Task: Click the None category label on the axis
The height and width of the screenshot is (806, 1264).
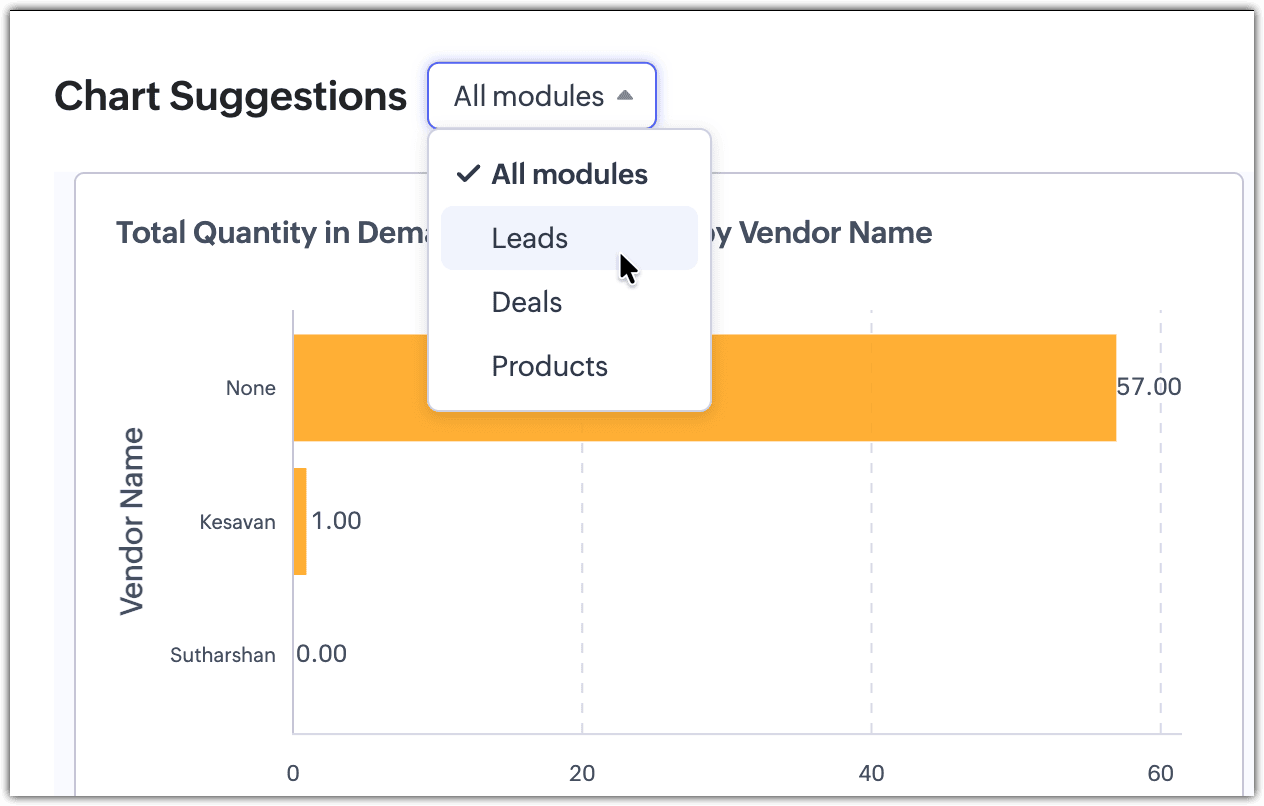Action: coord(250,388)
